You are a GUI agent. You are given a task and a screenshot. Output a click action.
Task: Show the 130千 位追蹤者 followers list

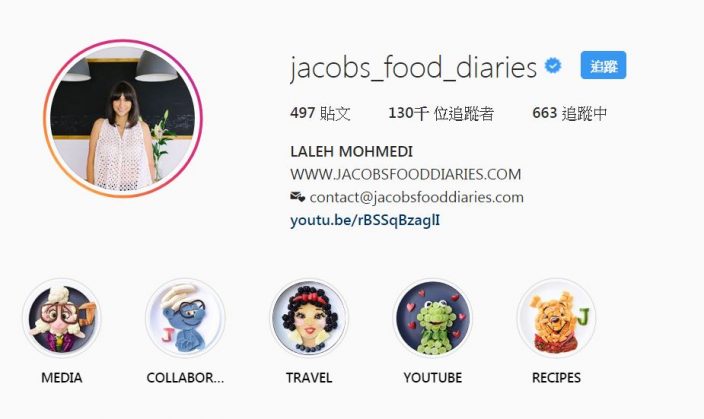(441, 113)
